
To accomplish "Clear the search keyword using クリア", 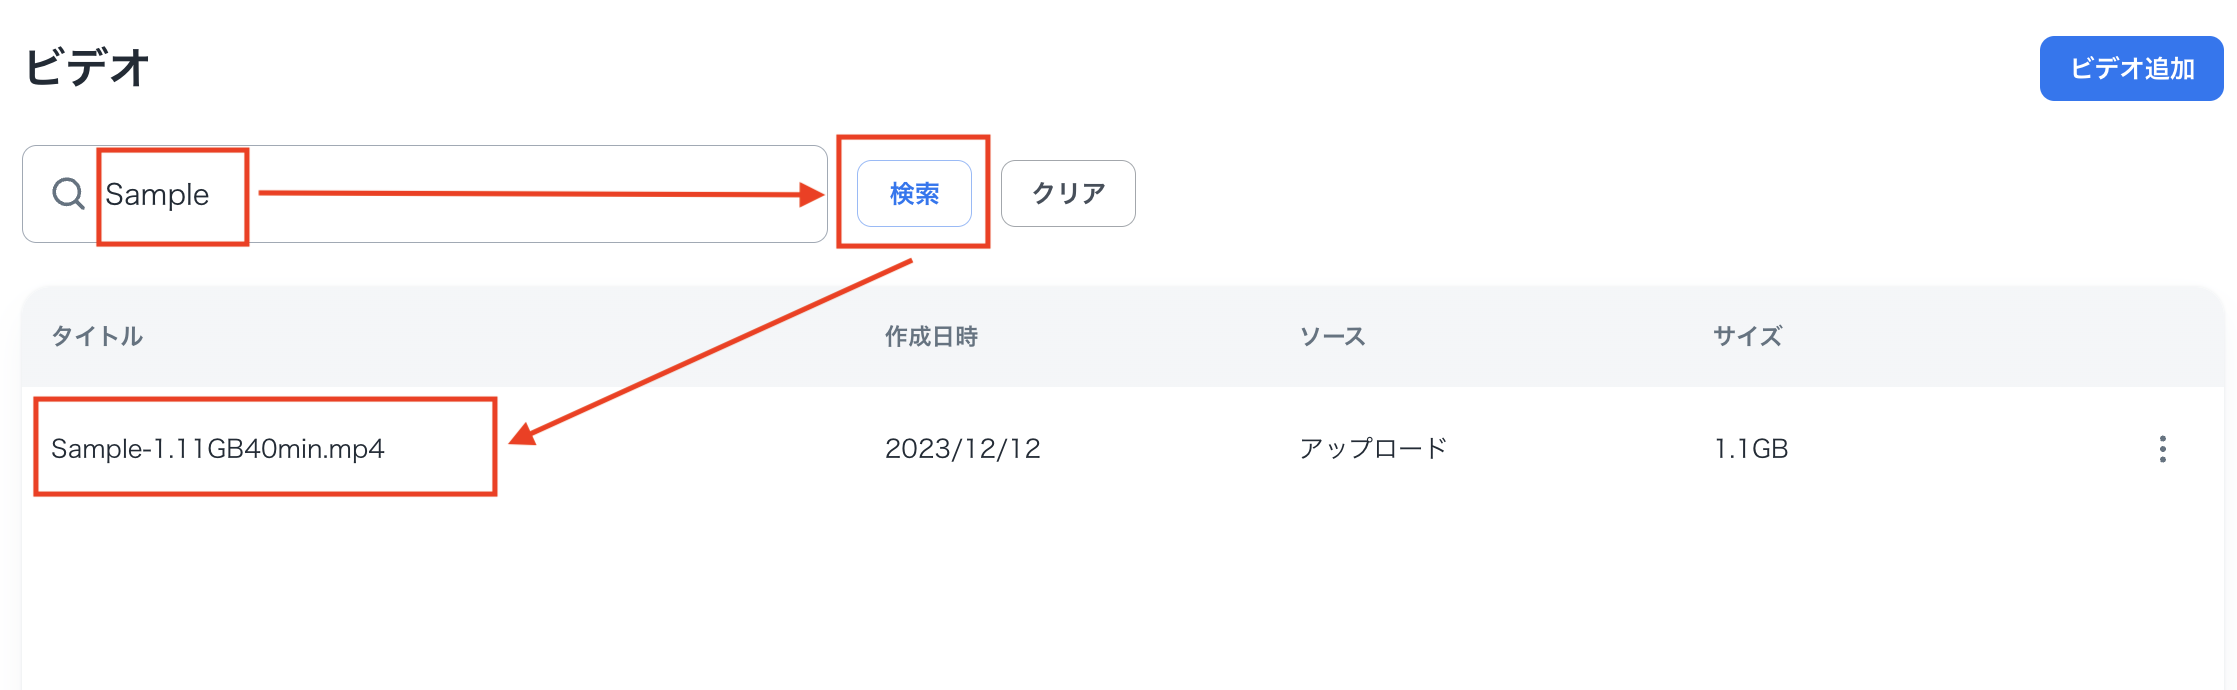I will click(x=1067, y=193).
